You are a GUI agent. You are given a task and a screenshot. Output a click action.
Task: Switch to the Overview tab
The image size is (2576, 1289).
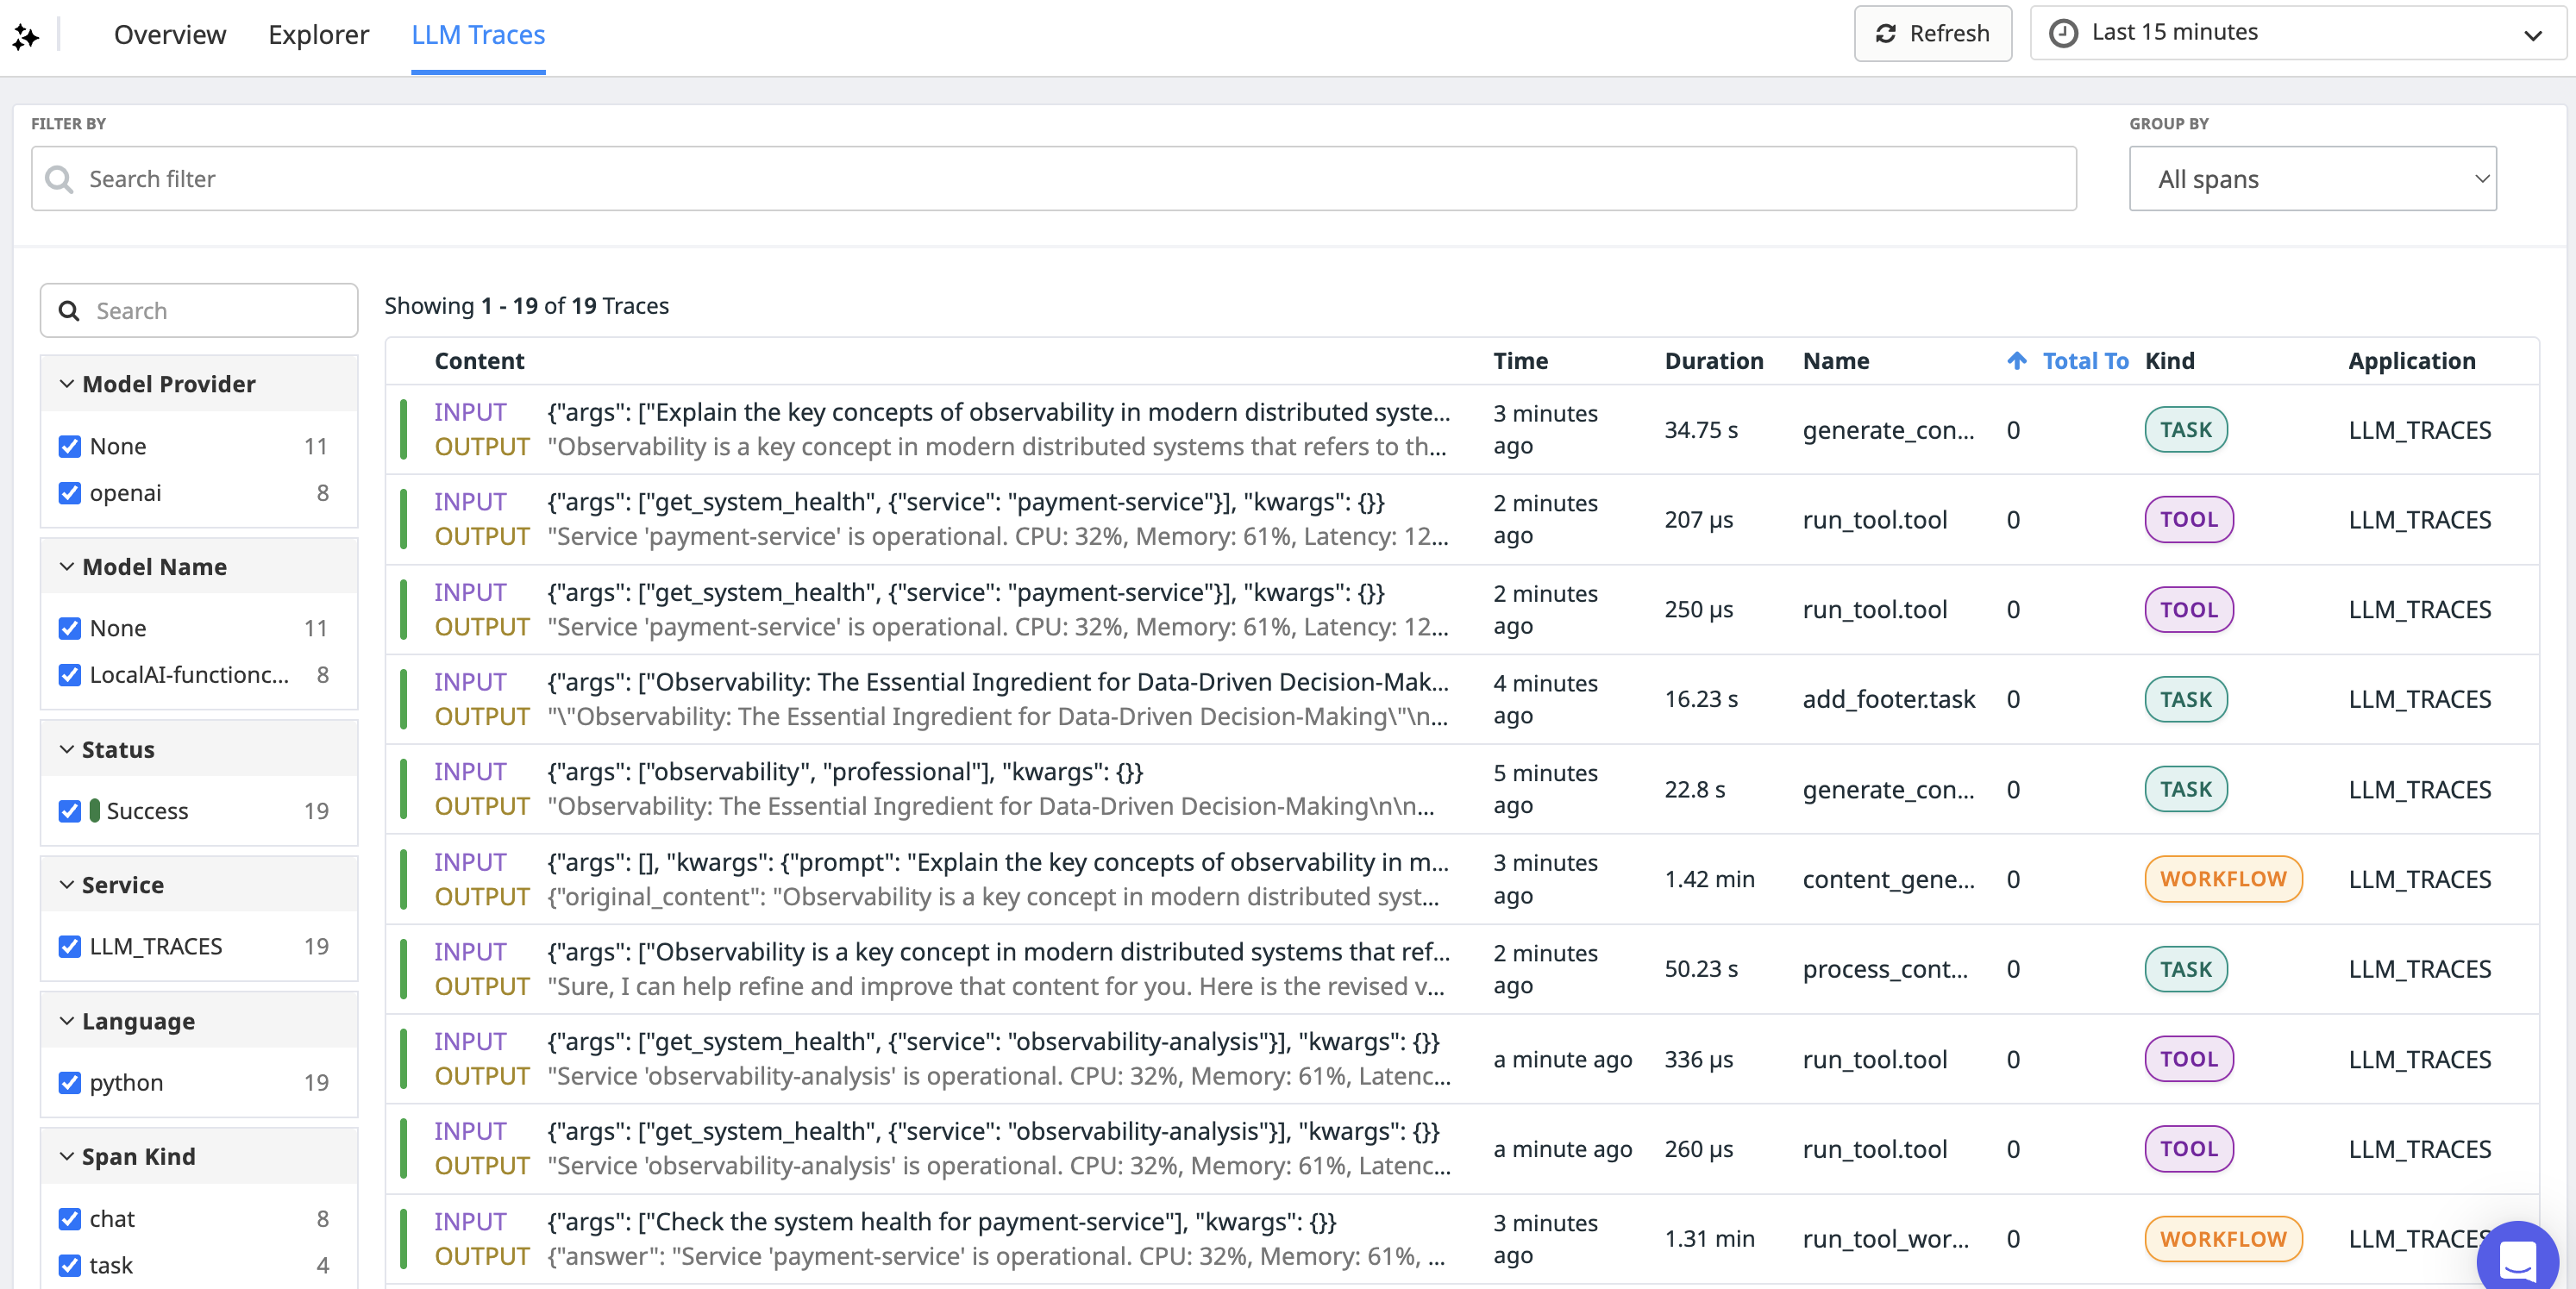pyautogui.click(x=170, y=35)
